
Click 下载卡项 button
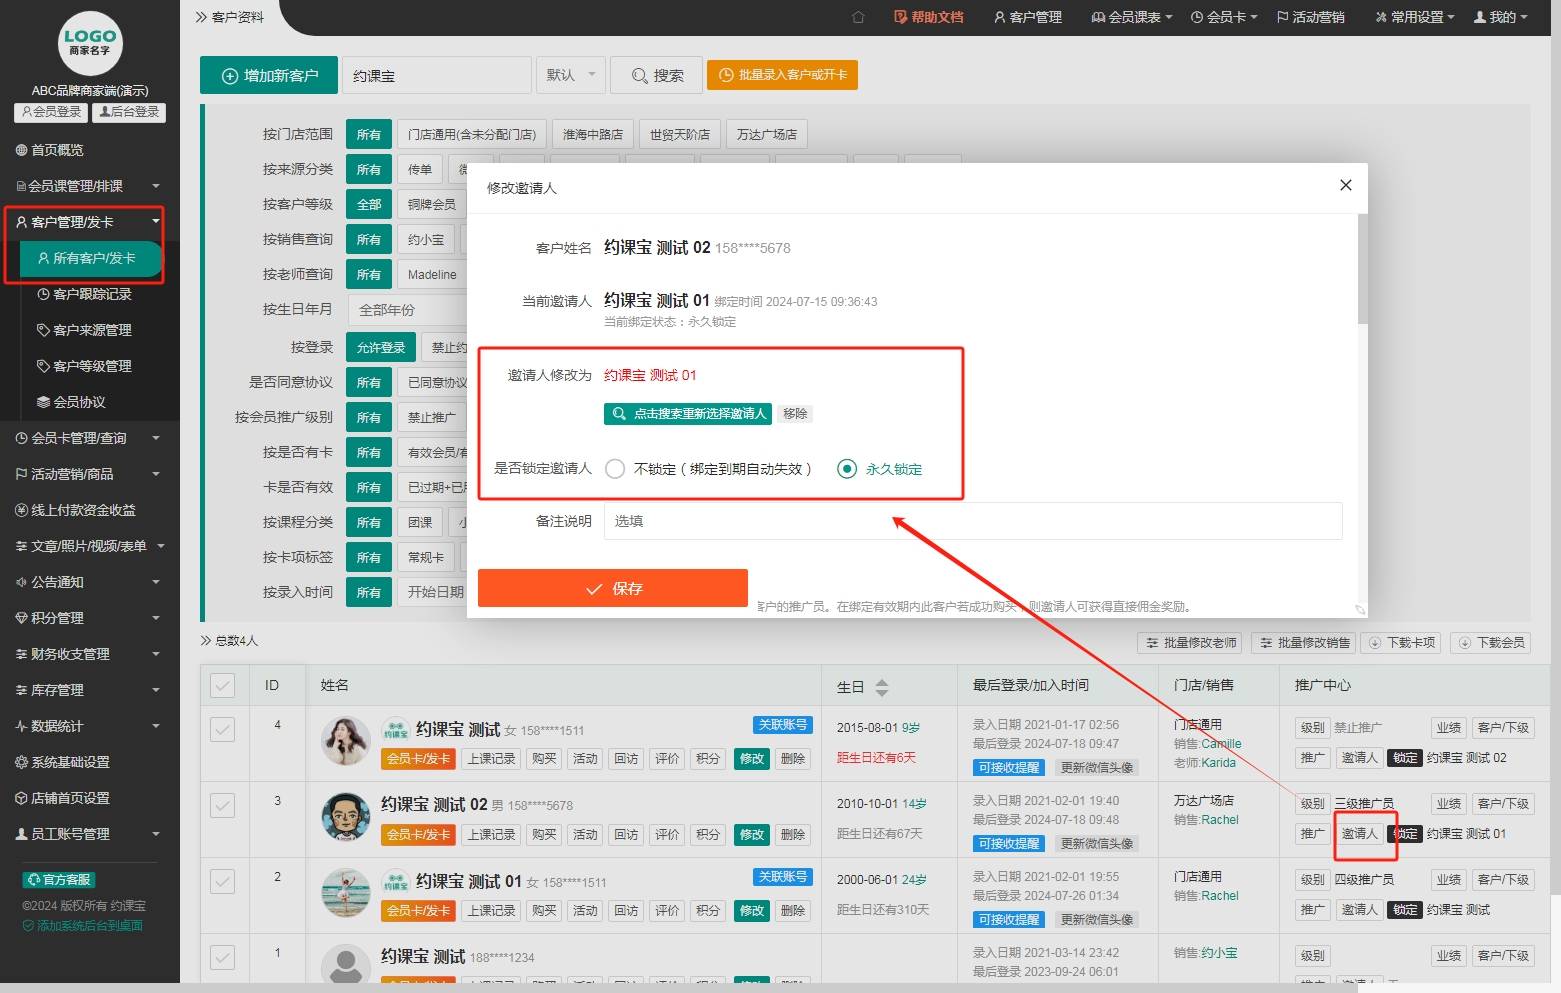coord(1401,643)
